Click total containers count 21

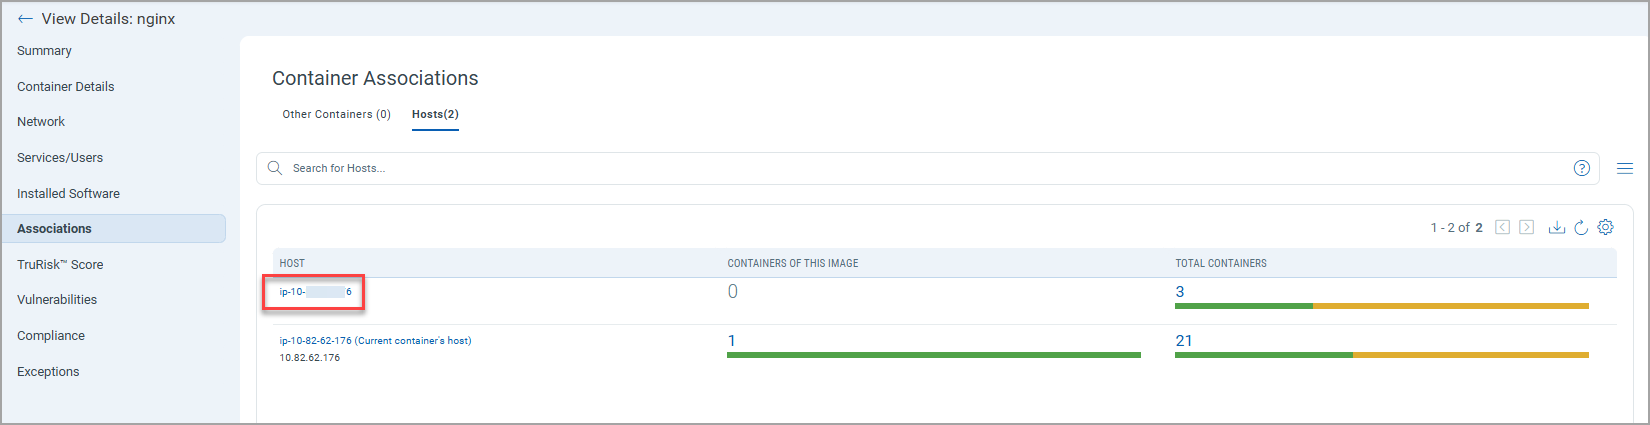[x=1184, y=341]
